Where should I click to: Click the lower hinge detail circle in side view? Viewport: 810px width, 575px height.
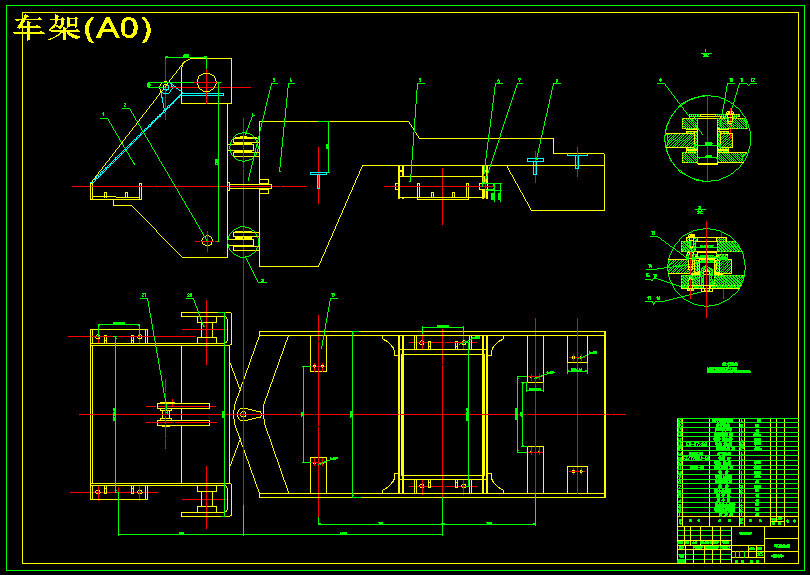point(243,241)
